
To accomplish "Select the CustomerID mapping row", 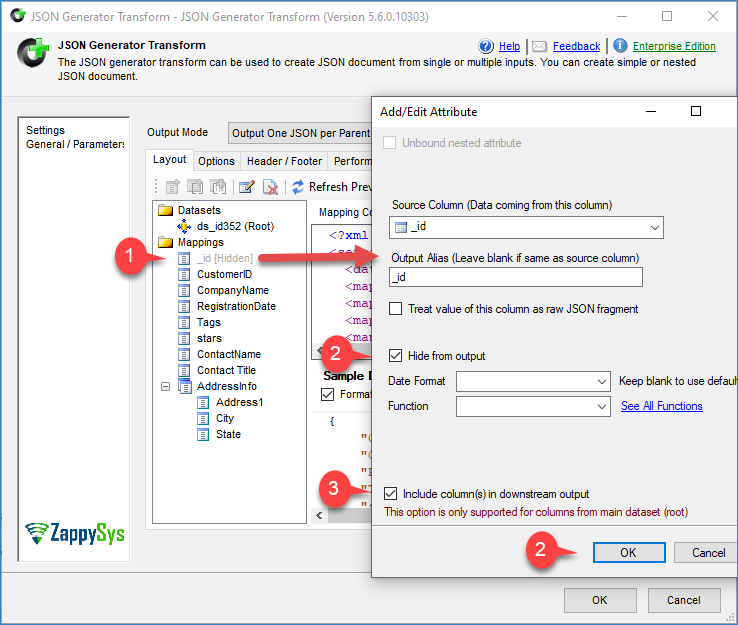I will click(x=225, y=274).
